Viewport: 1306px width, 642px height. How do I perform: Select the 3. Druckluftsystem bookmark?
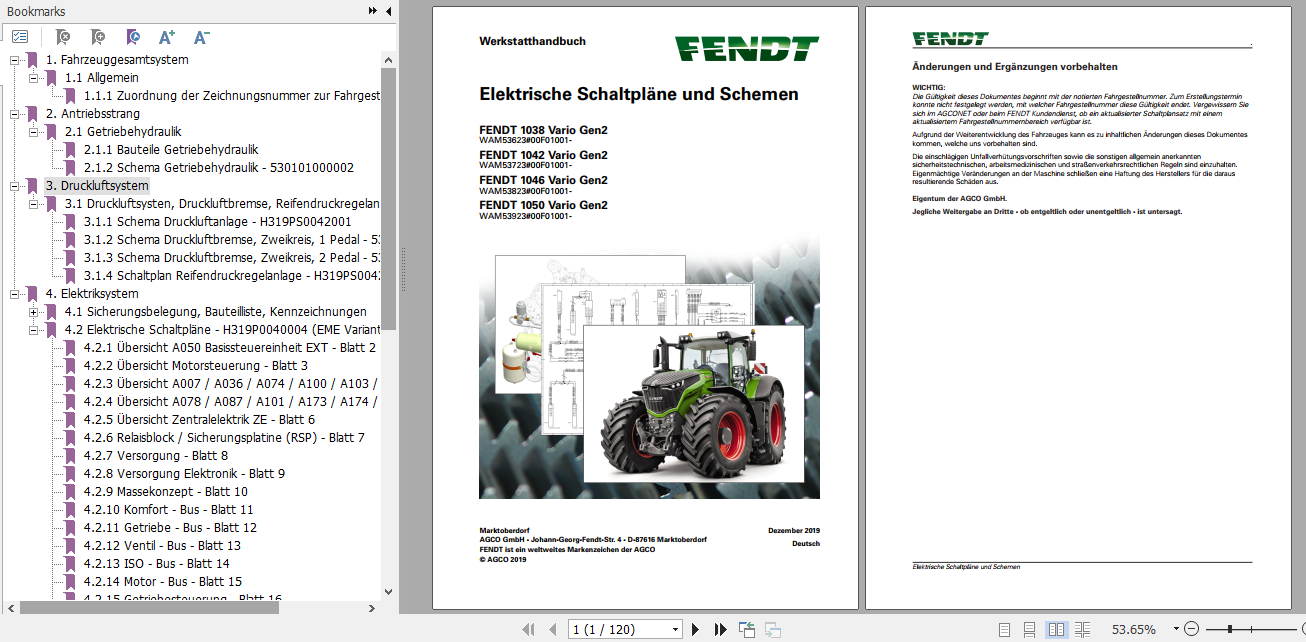pos(97,186)
